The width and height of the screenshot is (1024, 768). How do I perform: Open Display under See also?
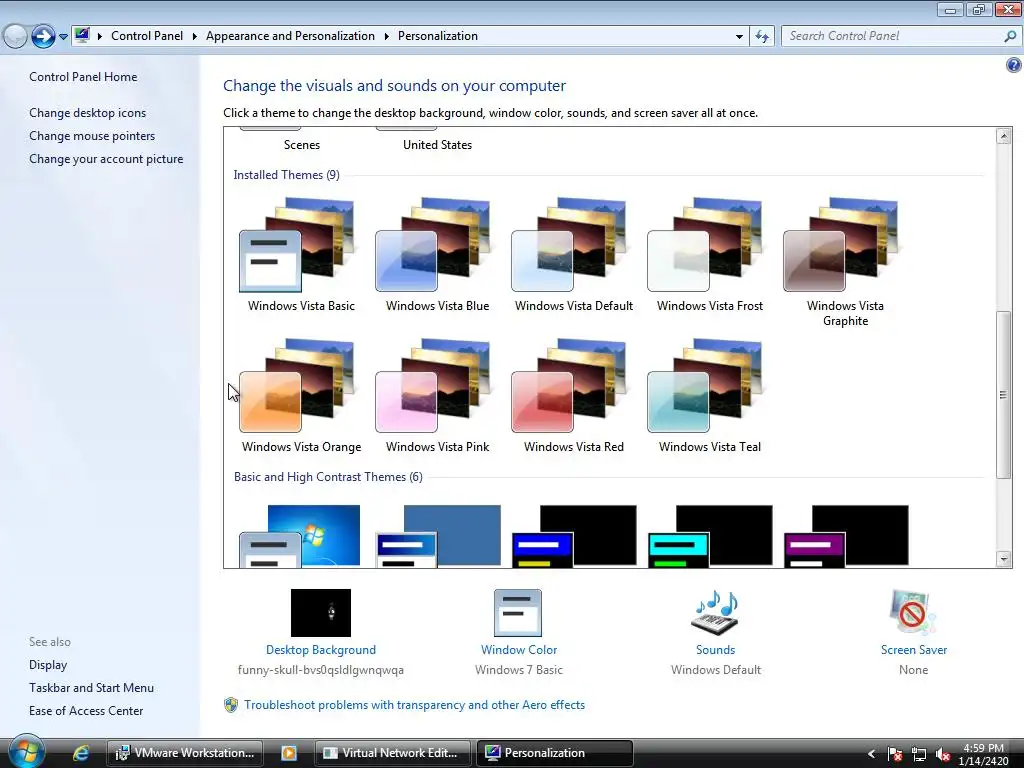(48, 665)
